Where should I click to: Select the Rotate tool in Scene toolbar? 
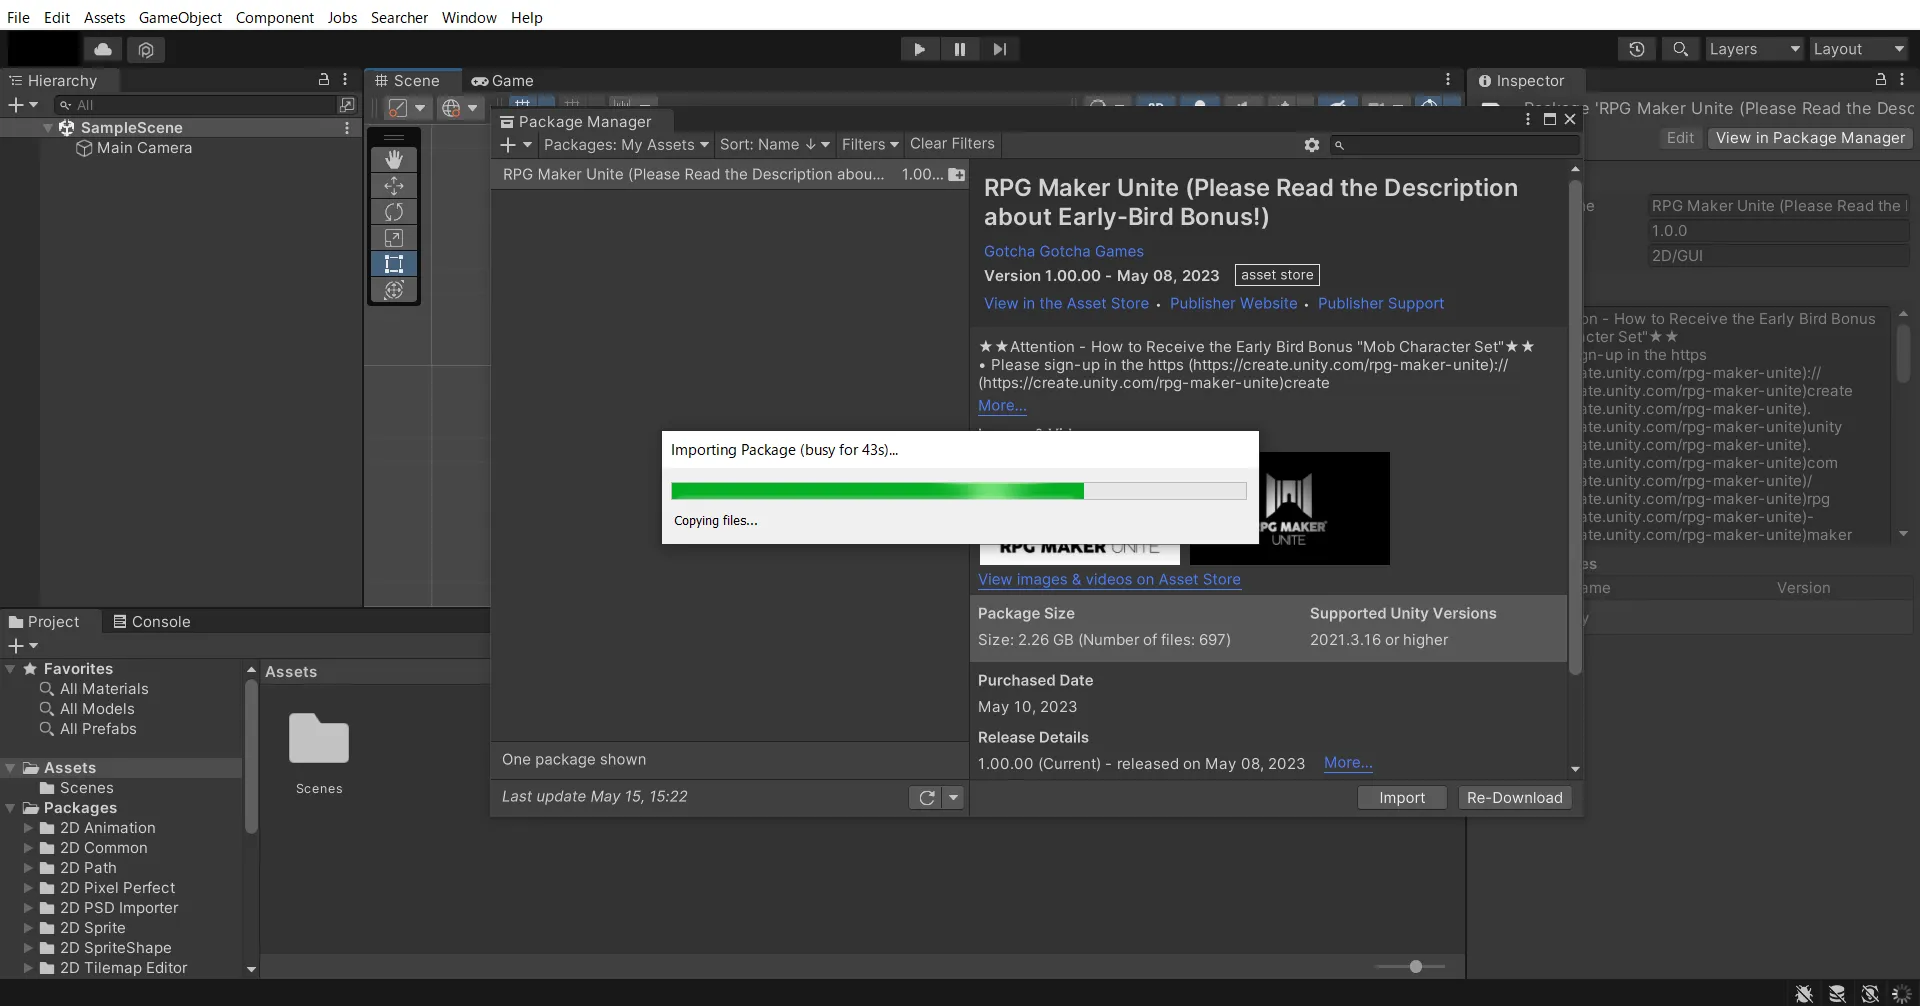394,212
